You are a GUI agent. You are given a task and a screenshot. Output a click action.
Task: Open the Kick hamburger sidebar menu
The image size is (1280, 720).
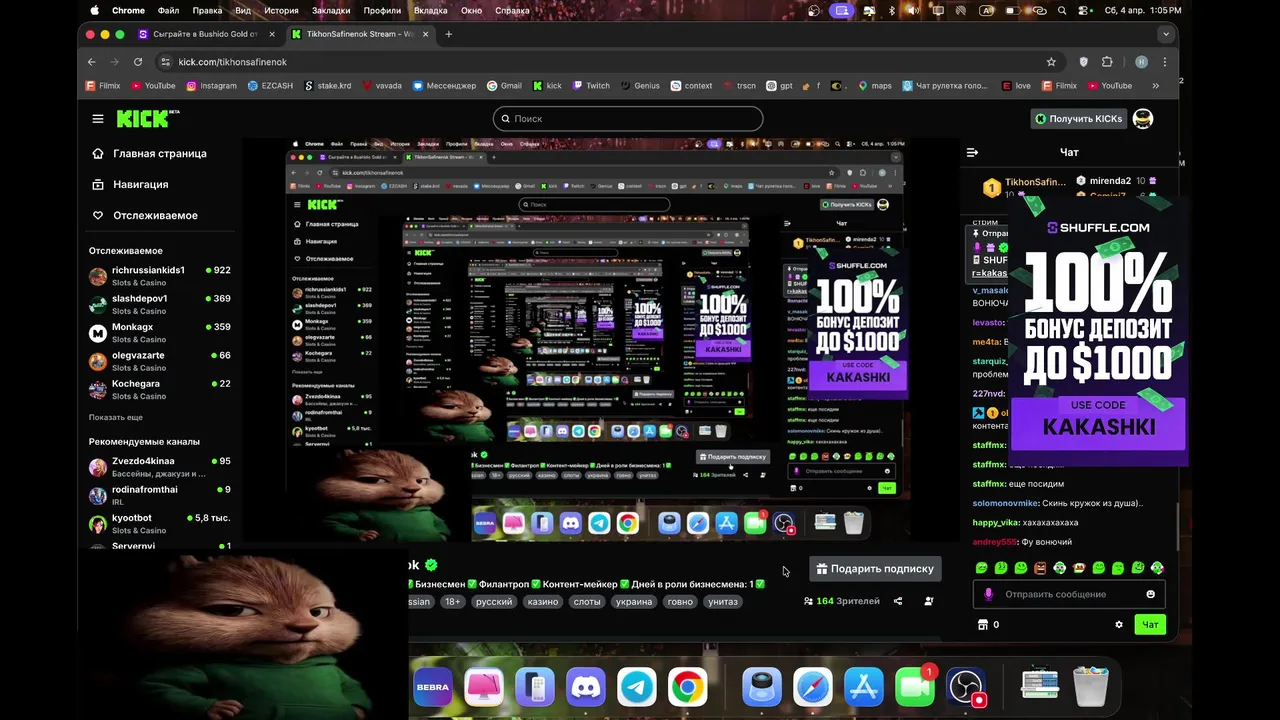(x=98, y=118)
